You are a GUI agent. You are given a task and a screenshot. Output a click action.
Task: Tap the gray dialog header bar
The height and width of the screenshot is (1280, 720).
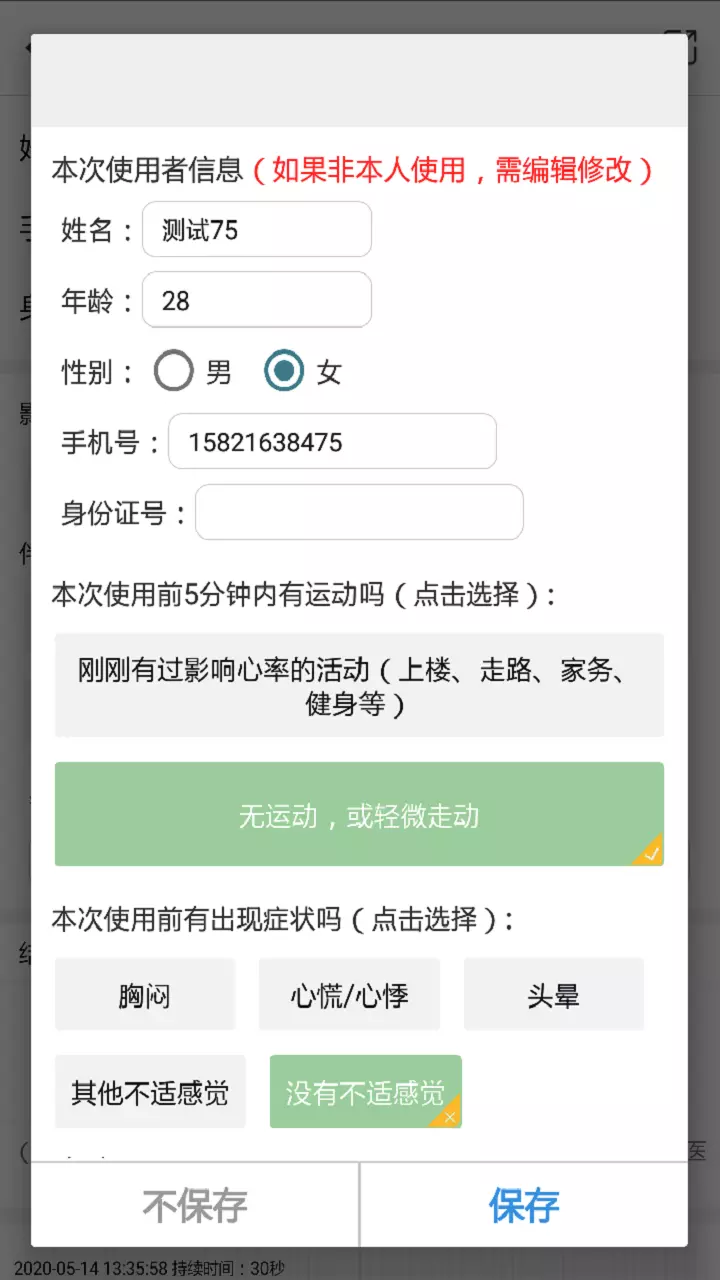click(359, 80)
